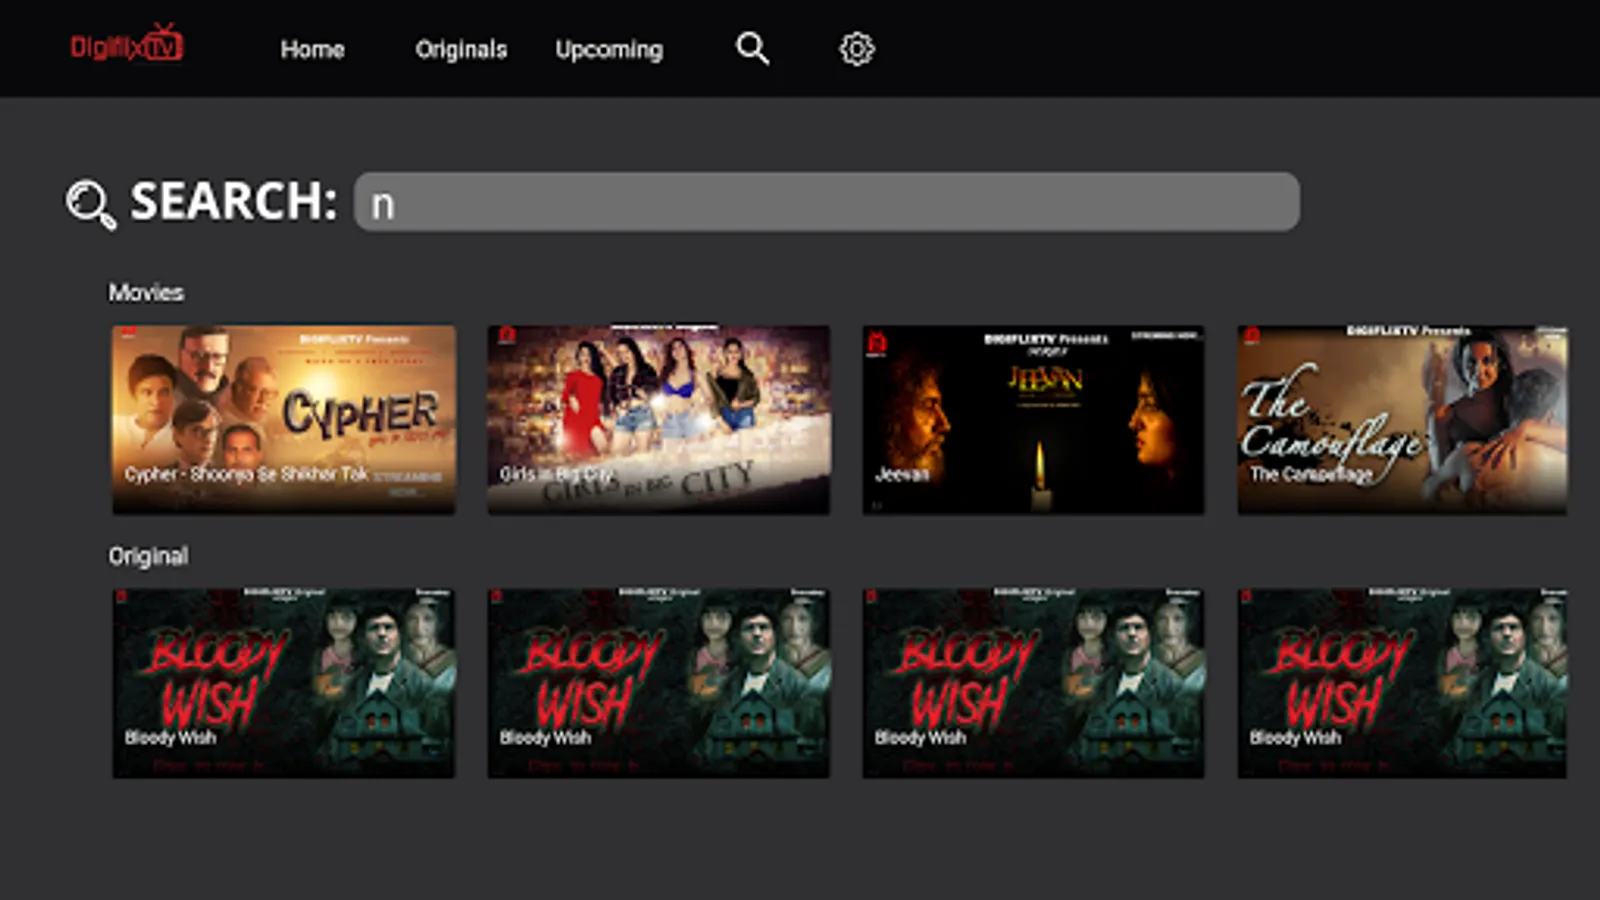Choose The Camouflage movie thumbnail
The image size is (1600, 900).
tap(1402, 420)
